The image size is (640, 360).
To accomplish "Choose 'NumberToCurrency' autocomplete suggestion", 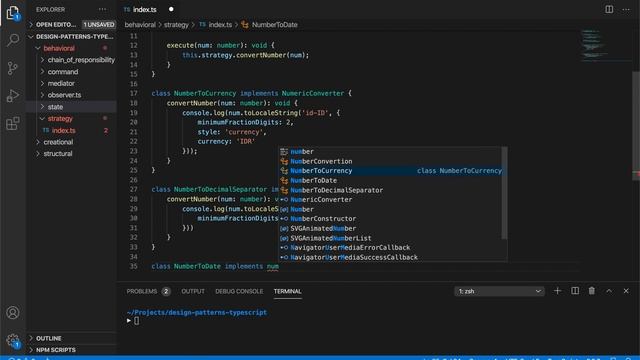I will coord(391,171).
